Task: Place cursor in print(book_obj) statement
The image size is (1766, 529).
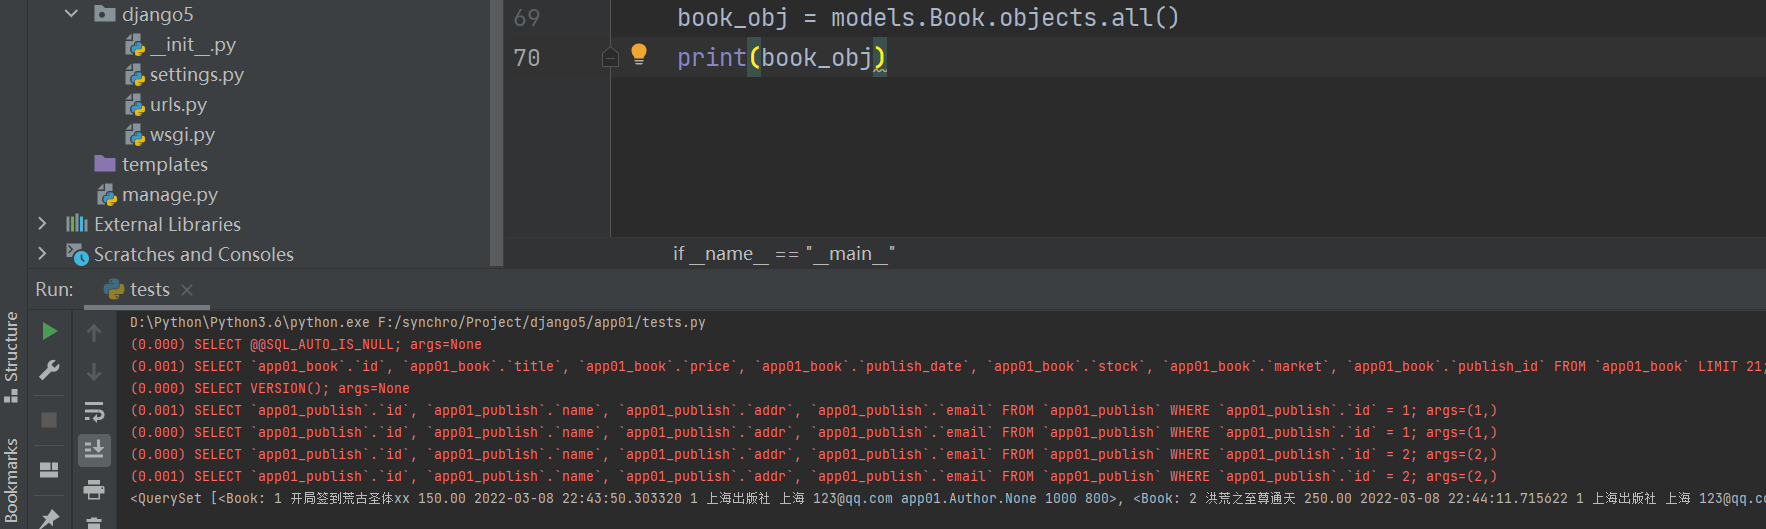Action: click(781, 58)
